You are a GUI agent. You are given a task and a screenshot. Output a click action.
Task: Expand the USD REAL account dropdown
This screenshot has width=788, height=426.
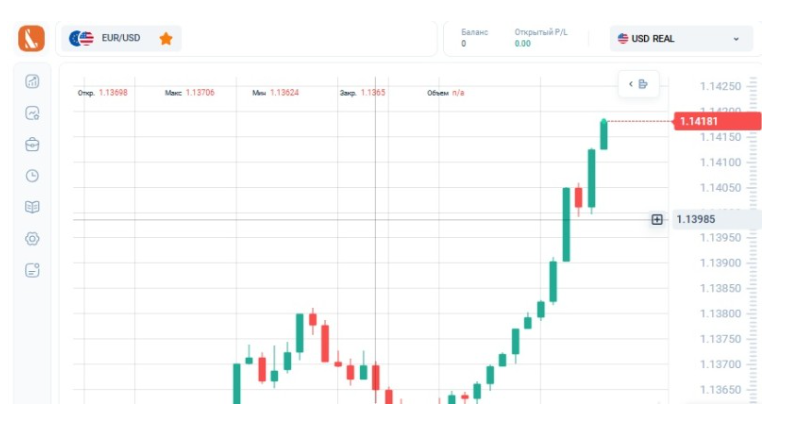(x=680, y=39)
